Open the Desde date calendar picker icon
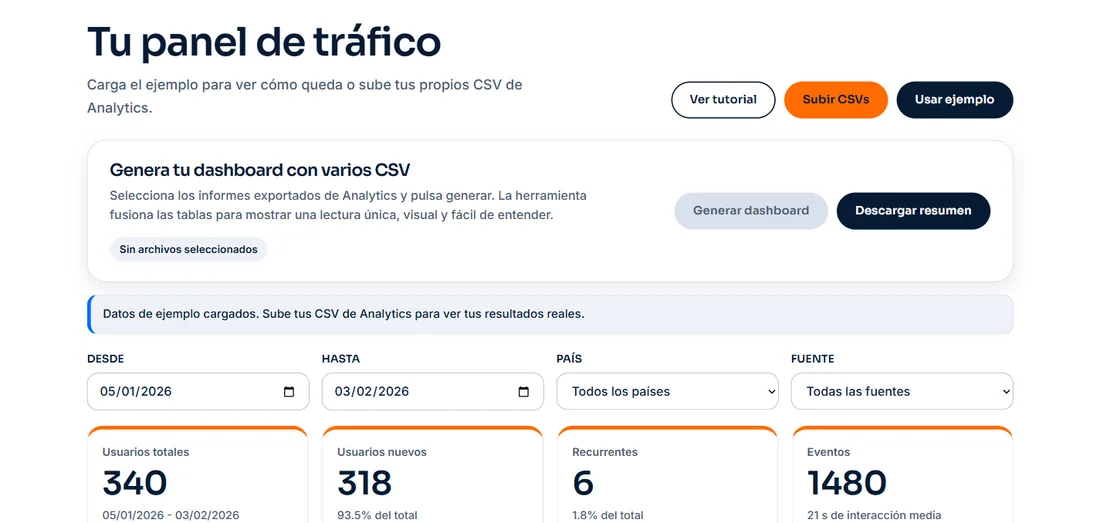 [x=289, y=392]
